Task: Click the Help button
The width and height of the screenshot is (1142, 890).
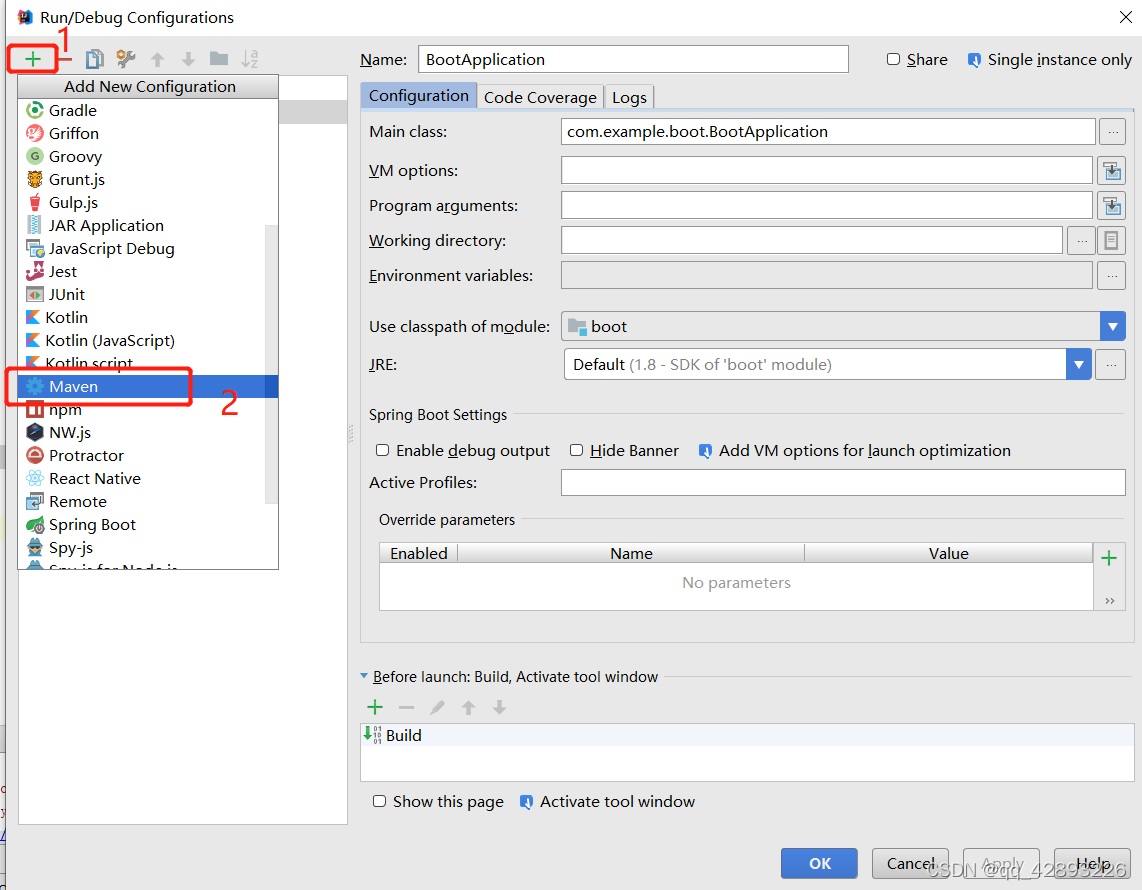Action: coord(1092,863)
